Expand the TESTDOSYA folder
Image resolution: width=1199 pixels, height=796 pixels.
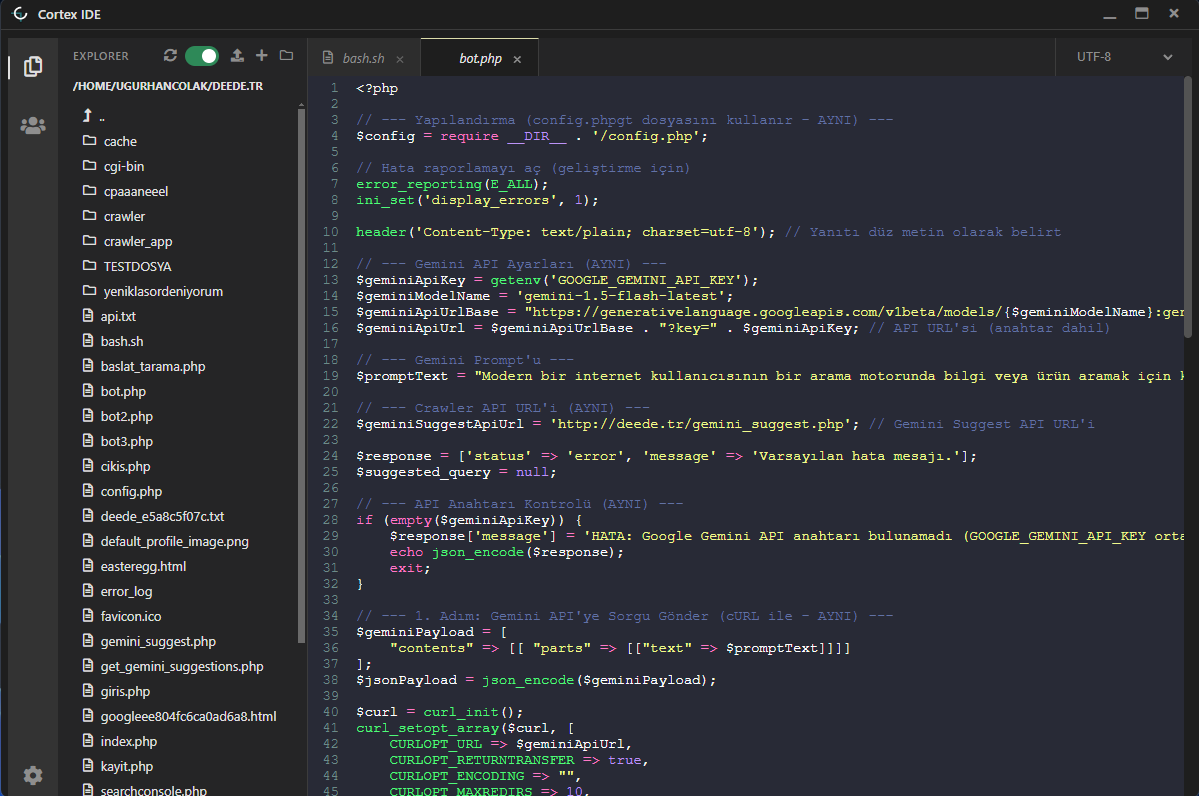pyautogui.click(x=137, y=266)
